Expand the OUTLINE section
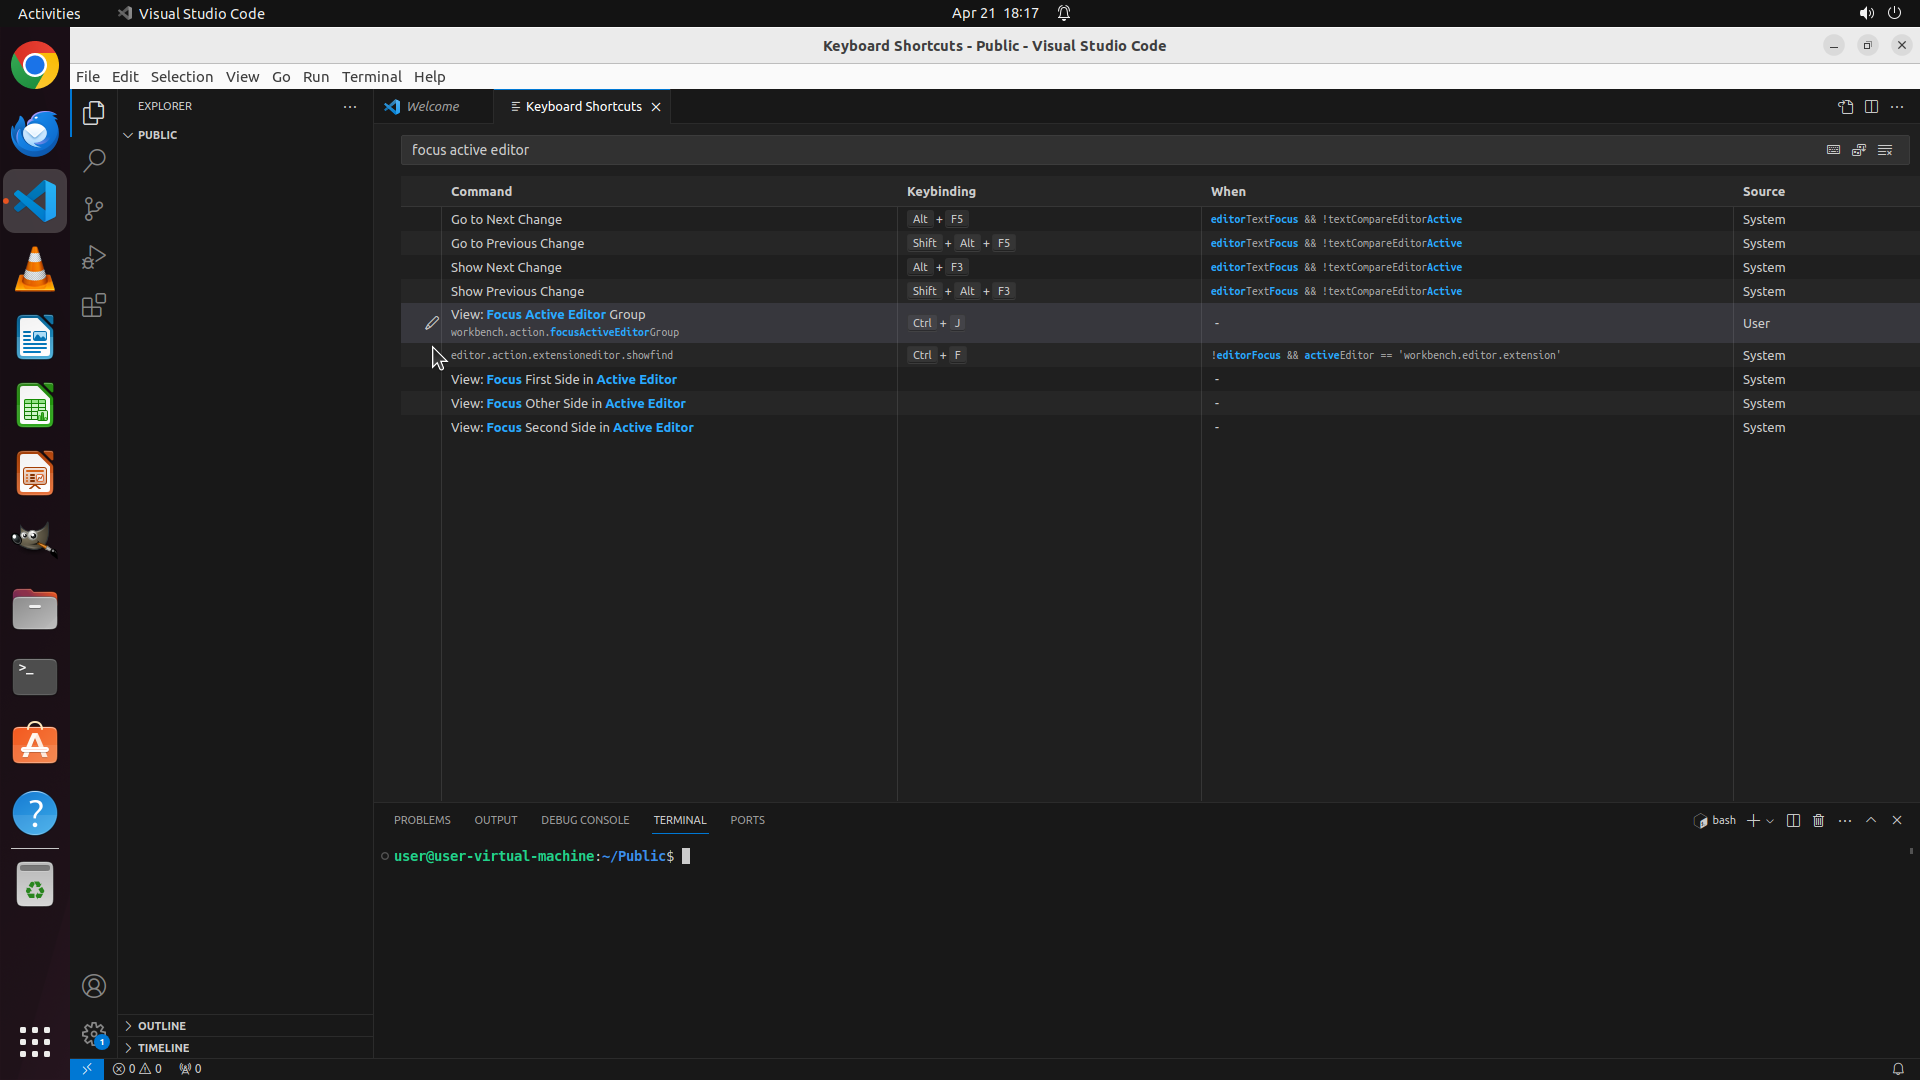This screenshot has height=1080, width=1920. 162,1026
